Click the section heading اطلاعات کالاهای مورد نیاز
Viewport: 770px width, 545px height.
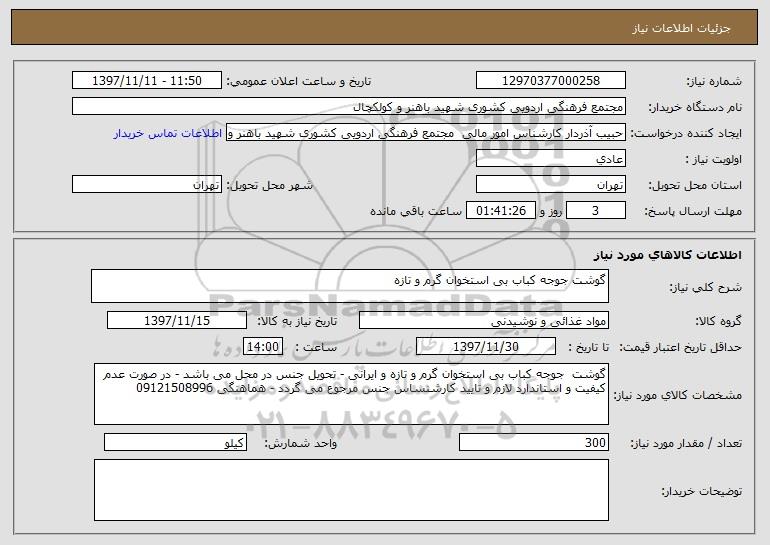click(x=667, y=255)
